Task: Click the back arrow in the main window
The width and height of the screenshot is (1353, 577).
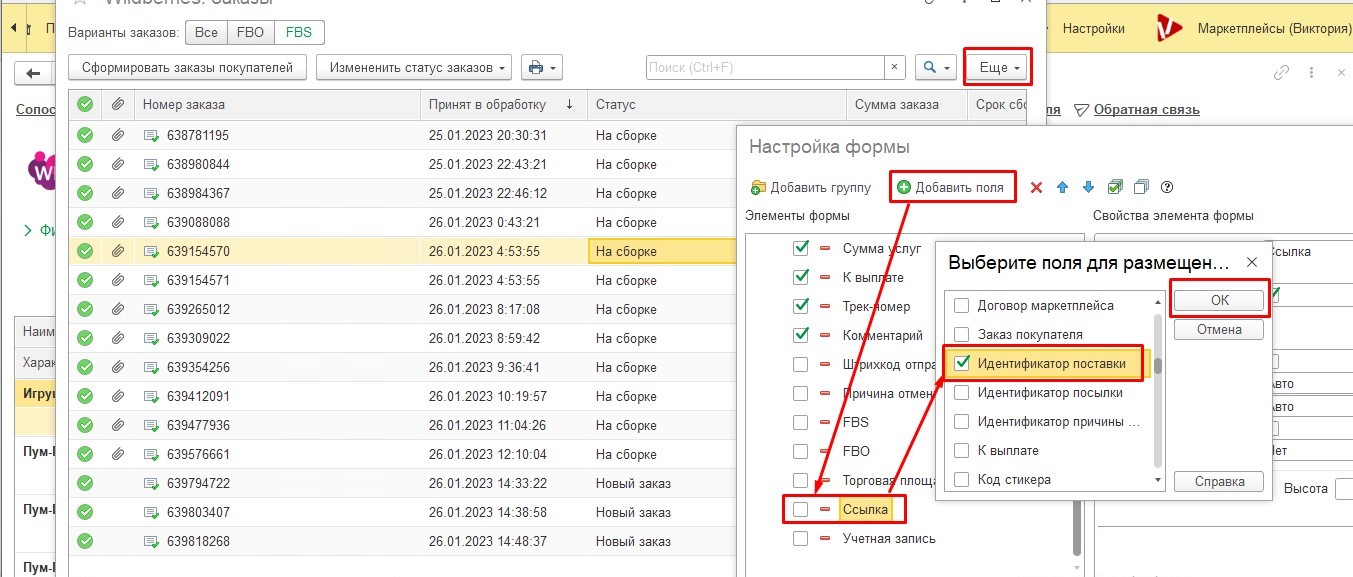Action: click(x=34, y=73)
